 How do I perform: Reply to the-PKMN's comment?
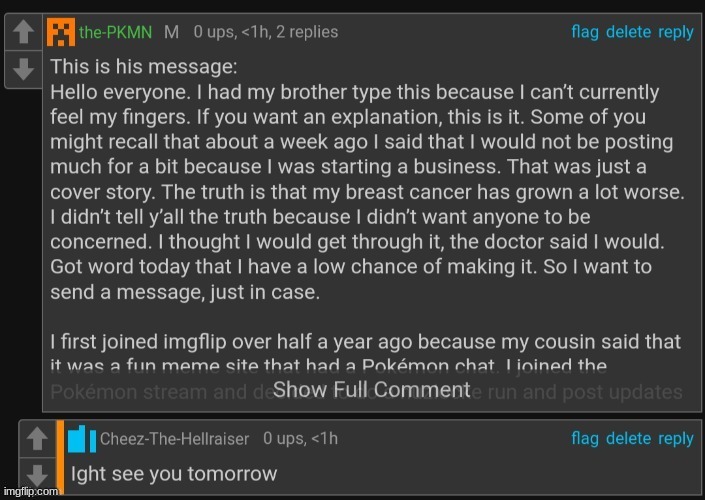click(x=676, y=32)
